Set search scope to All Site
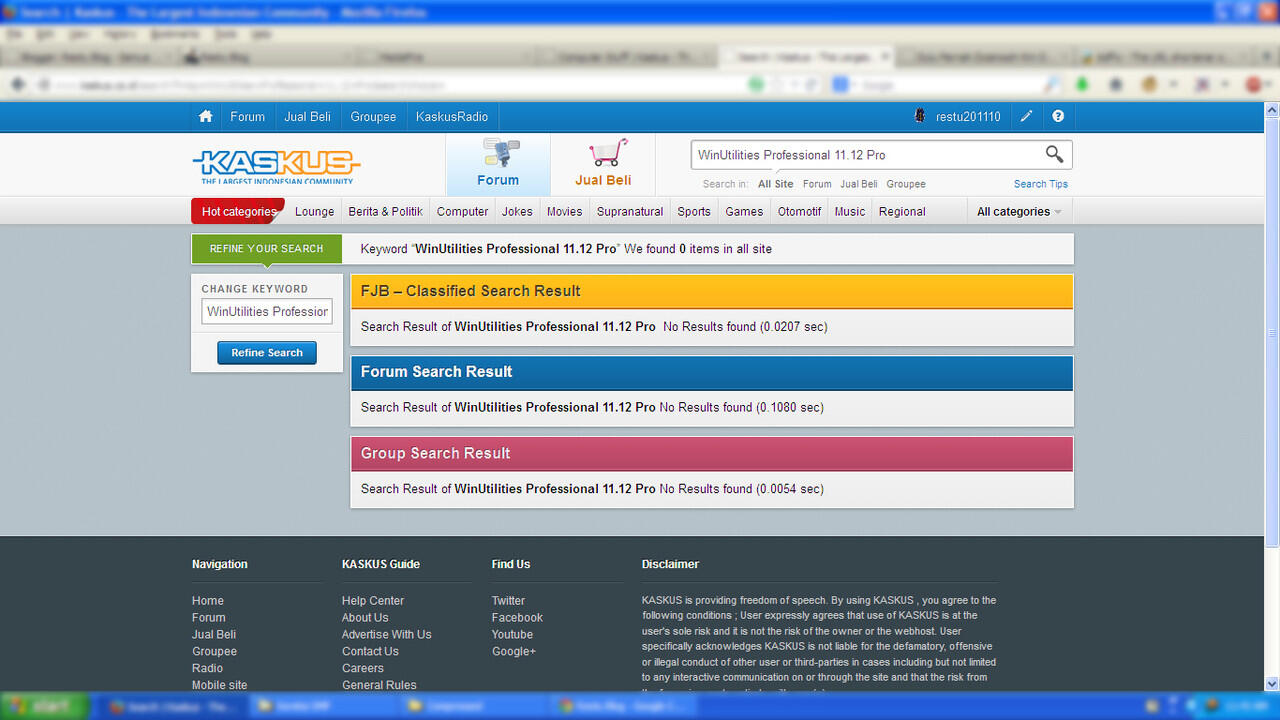 pos(775,184)
